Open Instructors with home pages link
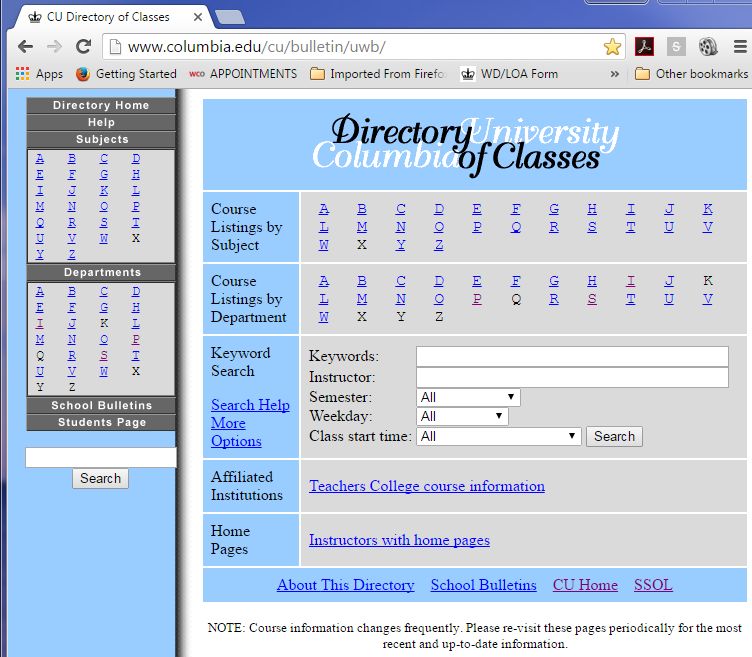 point(399,540)
